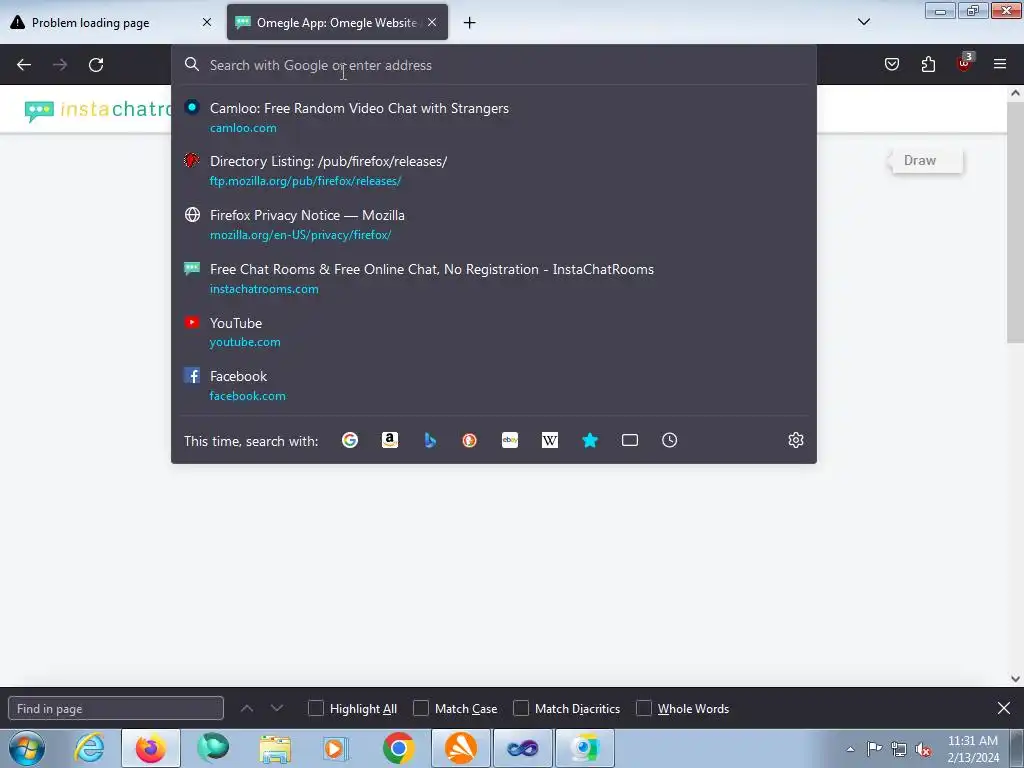This screenshot has width=1024, height=768.
Task: Open search settings gear icon
Action: pyautogui.click(x=795, y=440)
